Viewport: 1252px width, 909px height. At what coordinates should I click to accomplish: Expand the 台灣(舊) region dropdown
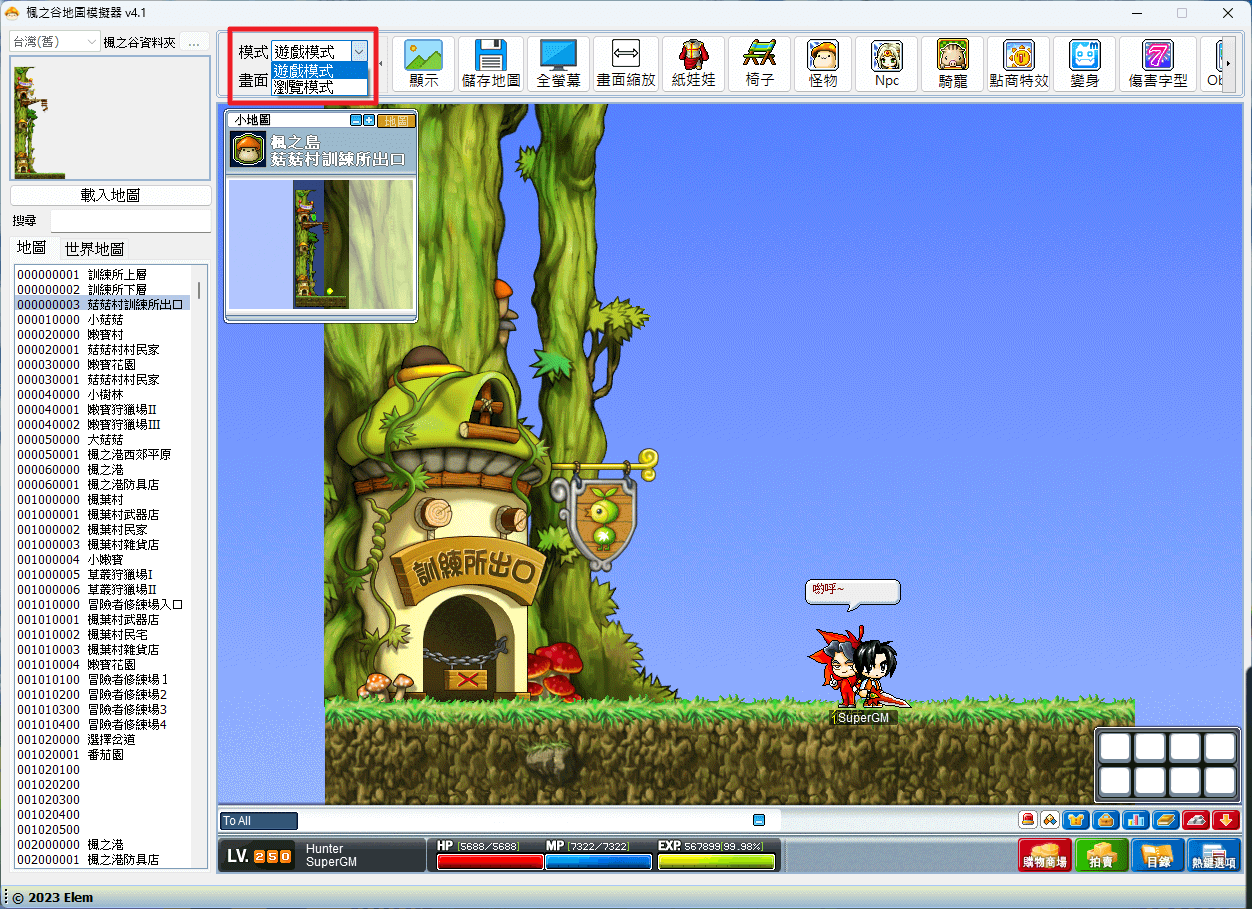pyautogui.click(x=54, y=41)
